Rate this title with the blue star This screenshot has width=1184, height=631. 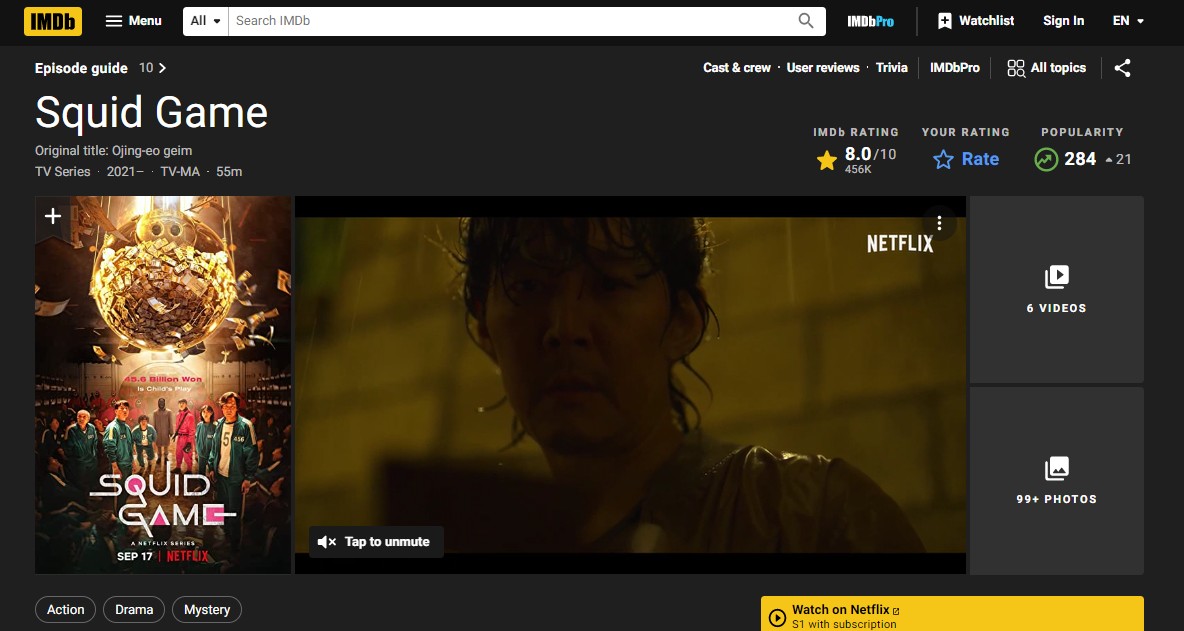tap(966, 159)
